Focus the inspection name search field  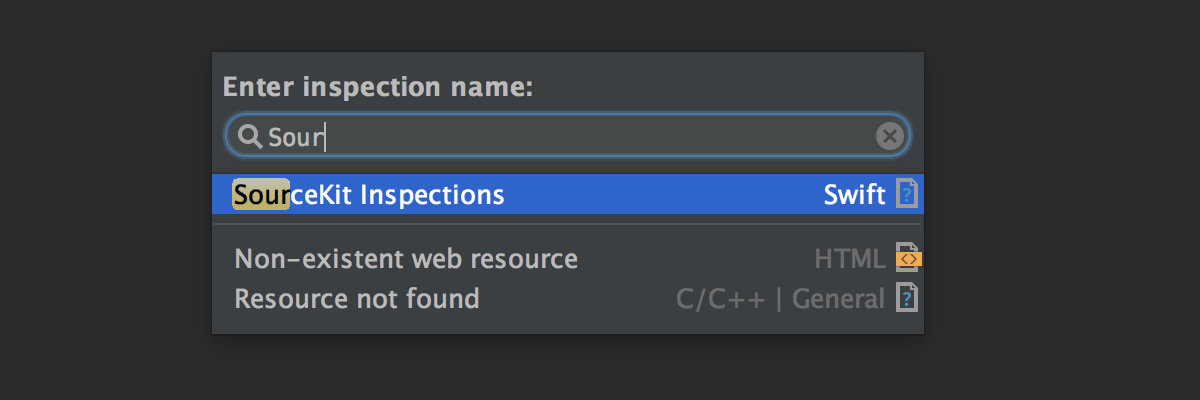coord(600,136)
